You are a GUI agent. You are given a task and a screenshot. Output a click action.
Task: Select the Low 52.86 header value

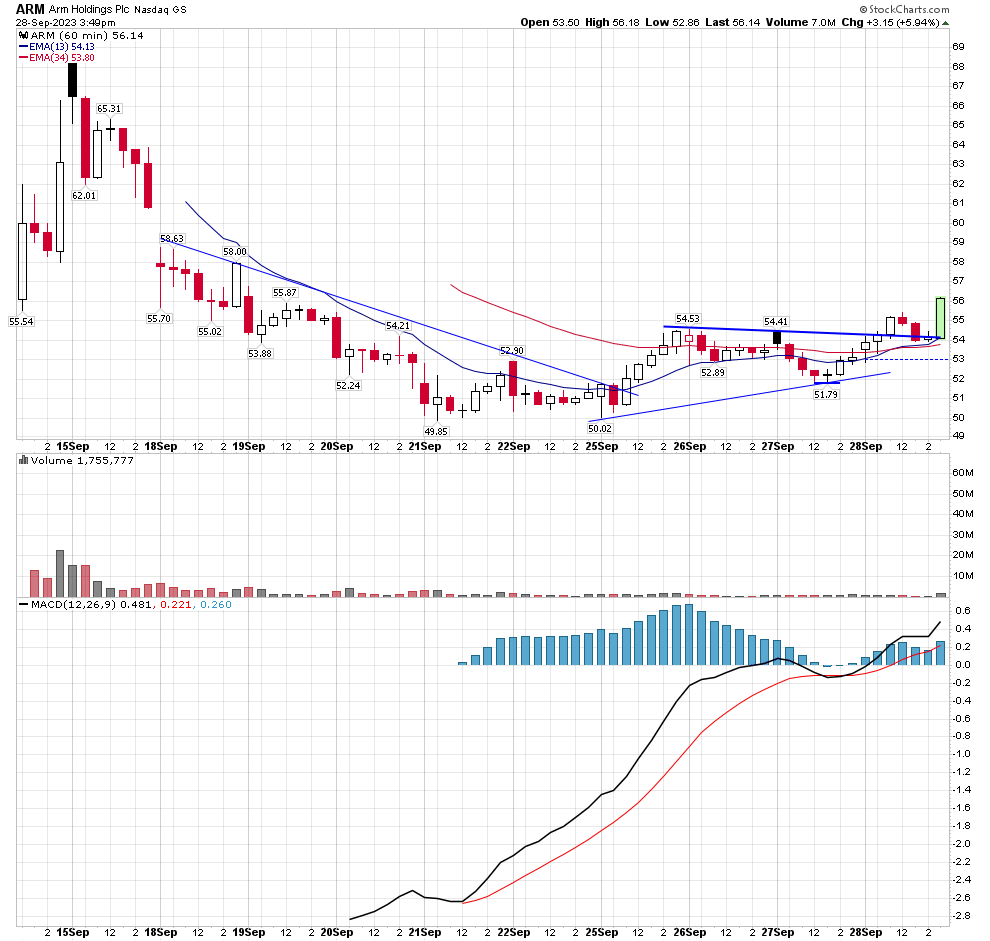click(672, 23)
